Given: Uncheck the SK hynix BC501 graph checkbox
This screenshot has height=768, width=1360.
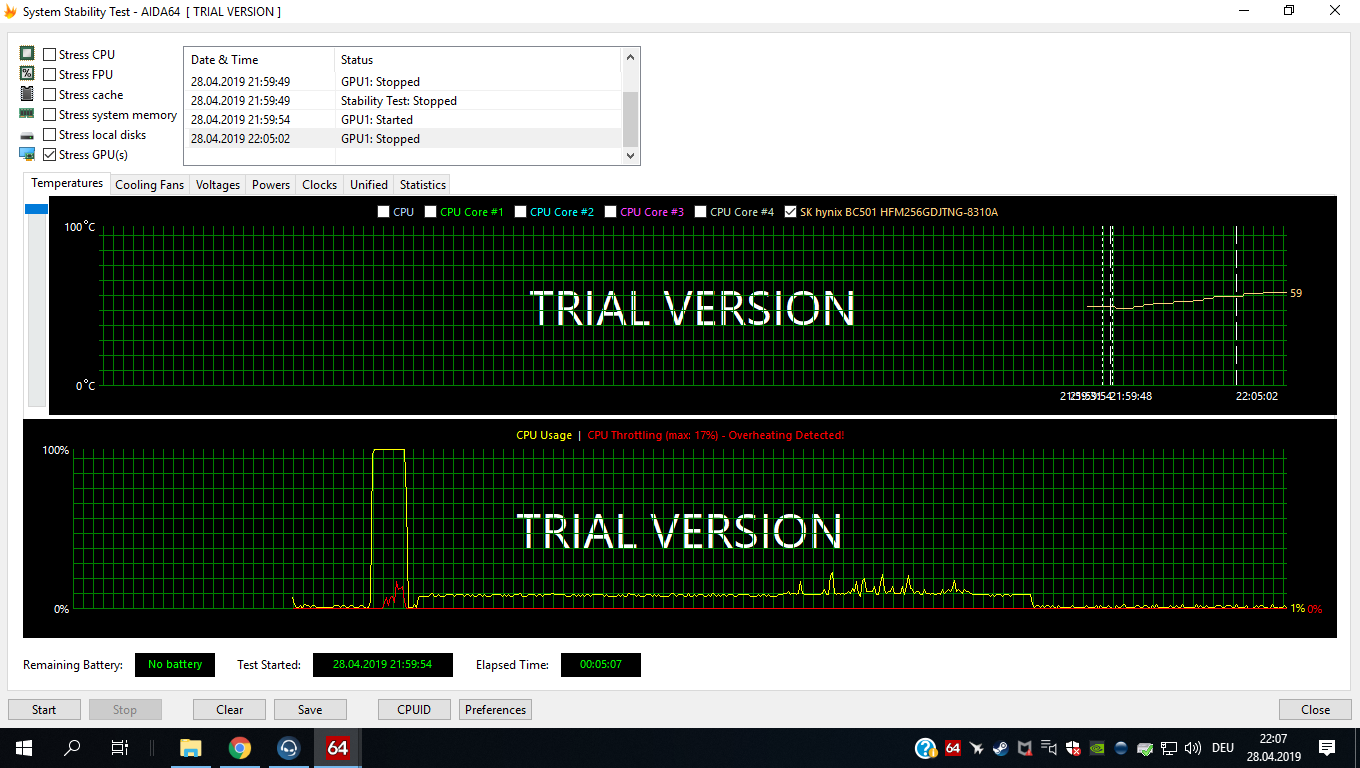Looking at the screenshot, I should [x=791, y=212].
